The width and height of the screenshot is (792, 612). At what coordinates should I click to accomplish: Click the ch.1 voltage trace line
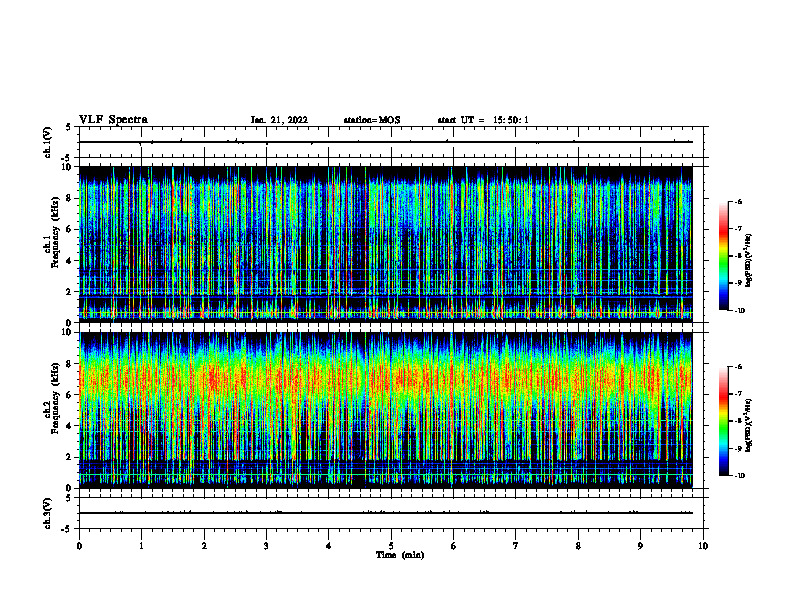(386, 142)
